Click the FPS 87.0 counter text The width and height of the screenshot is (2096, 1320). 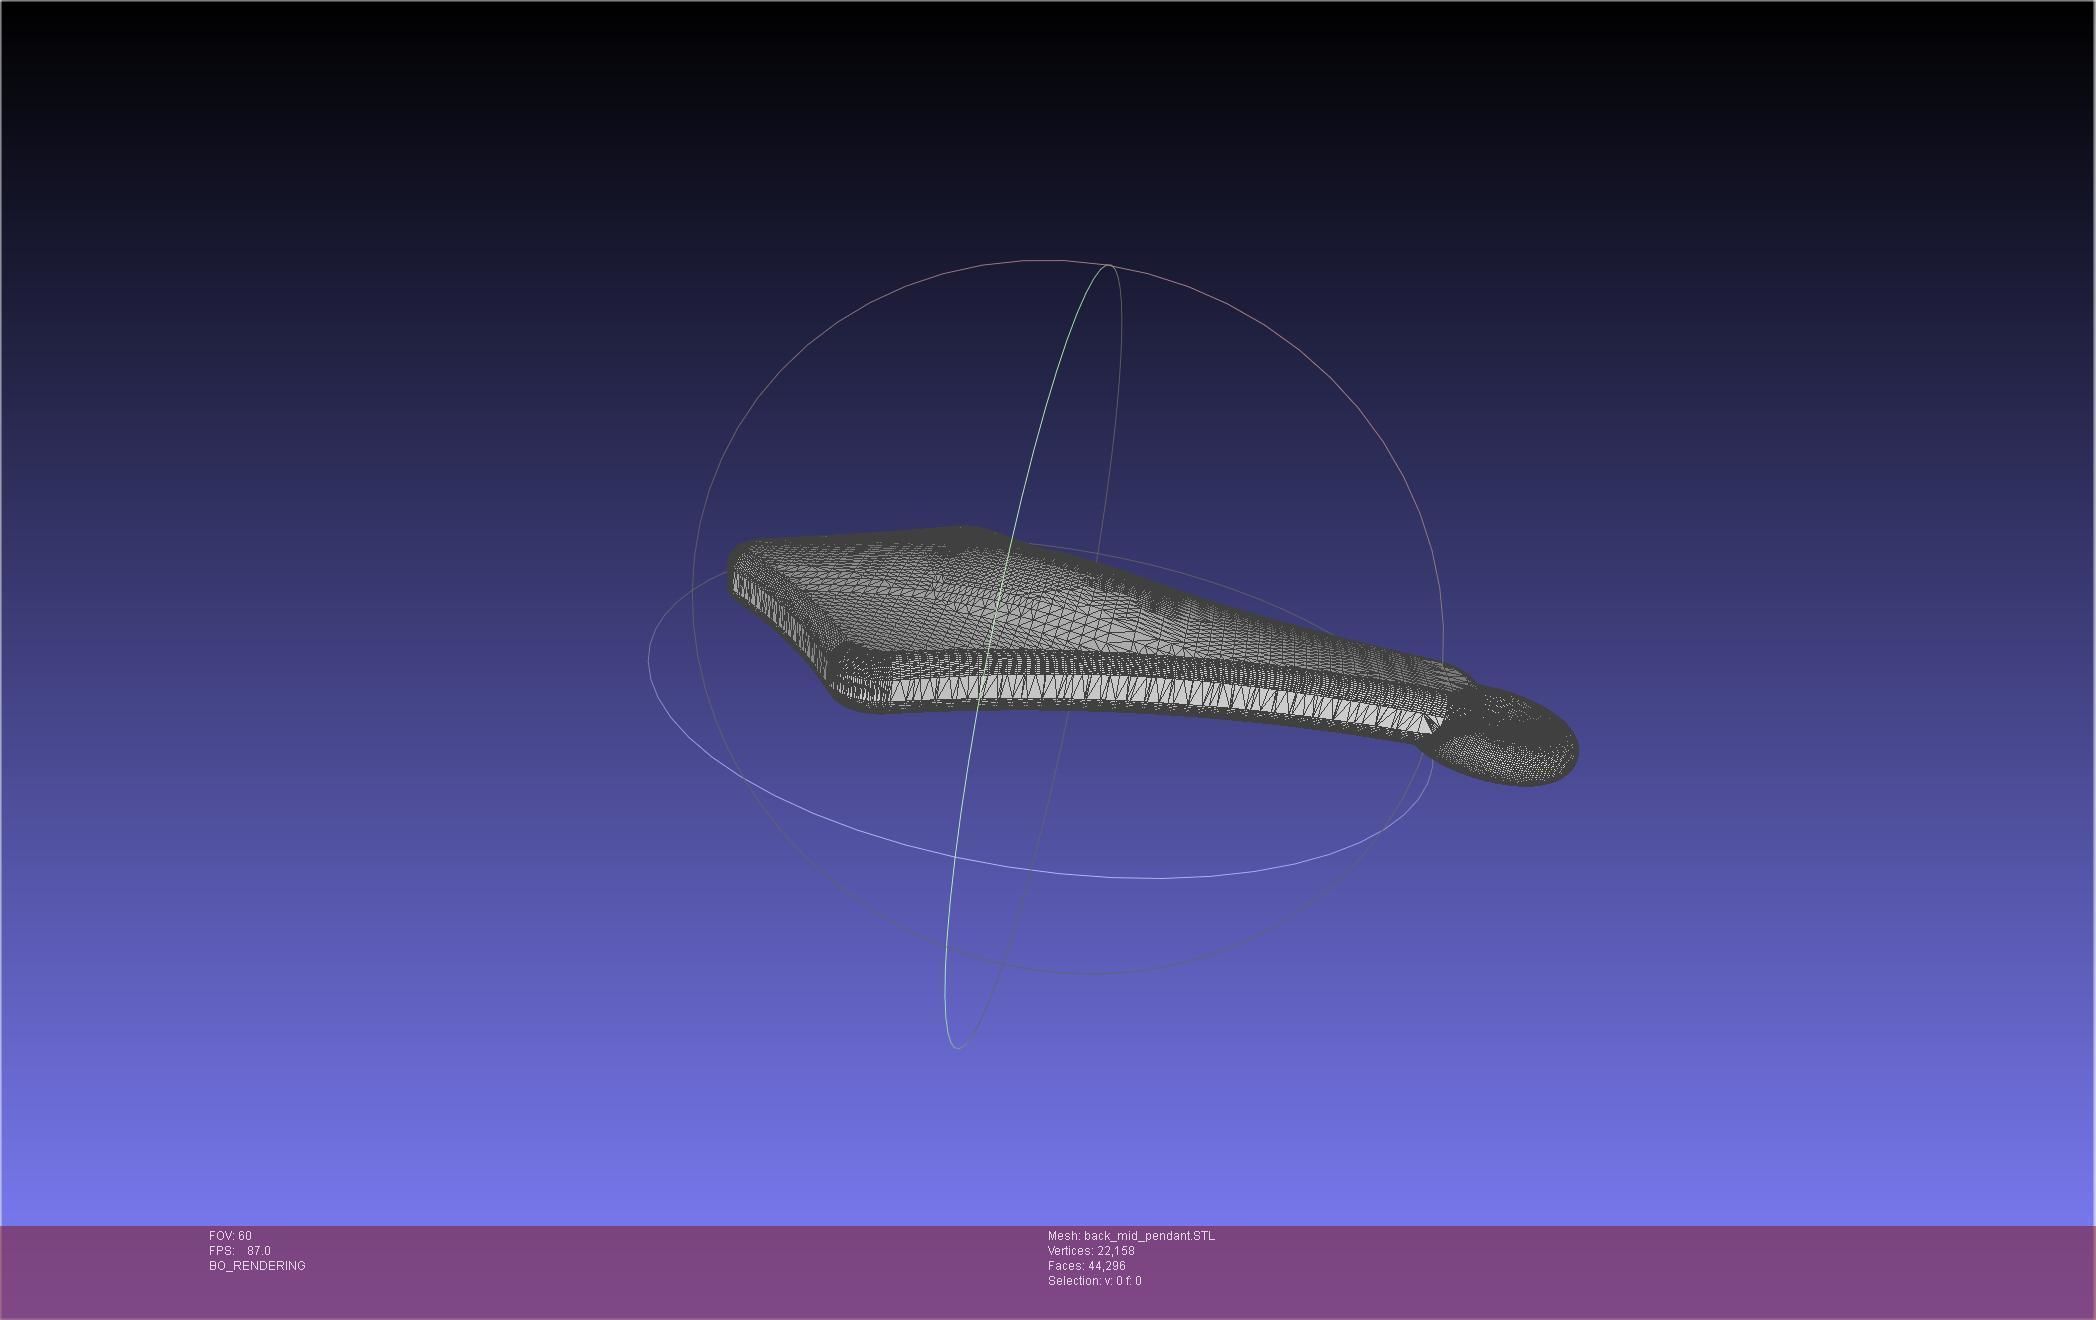239,1251
